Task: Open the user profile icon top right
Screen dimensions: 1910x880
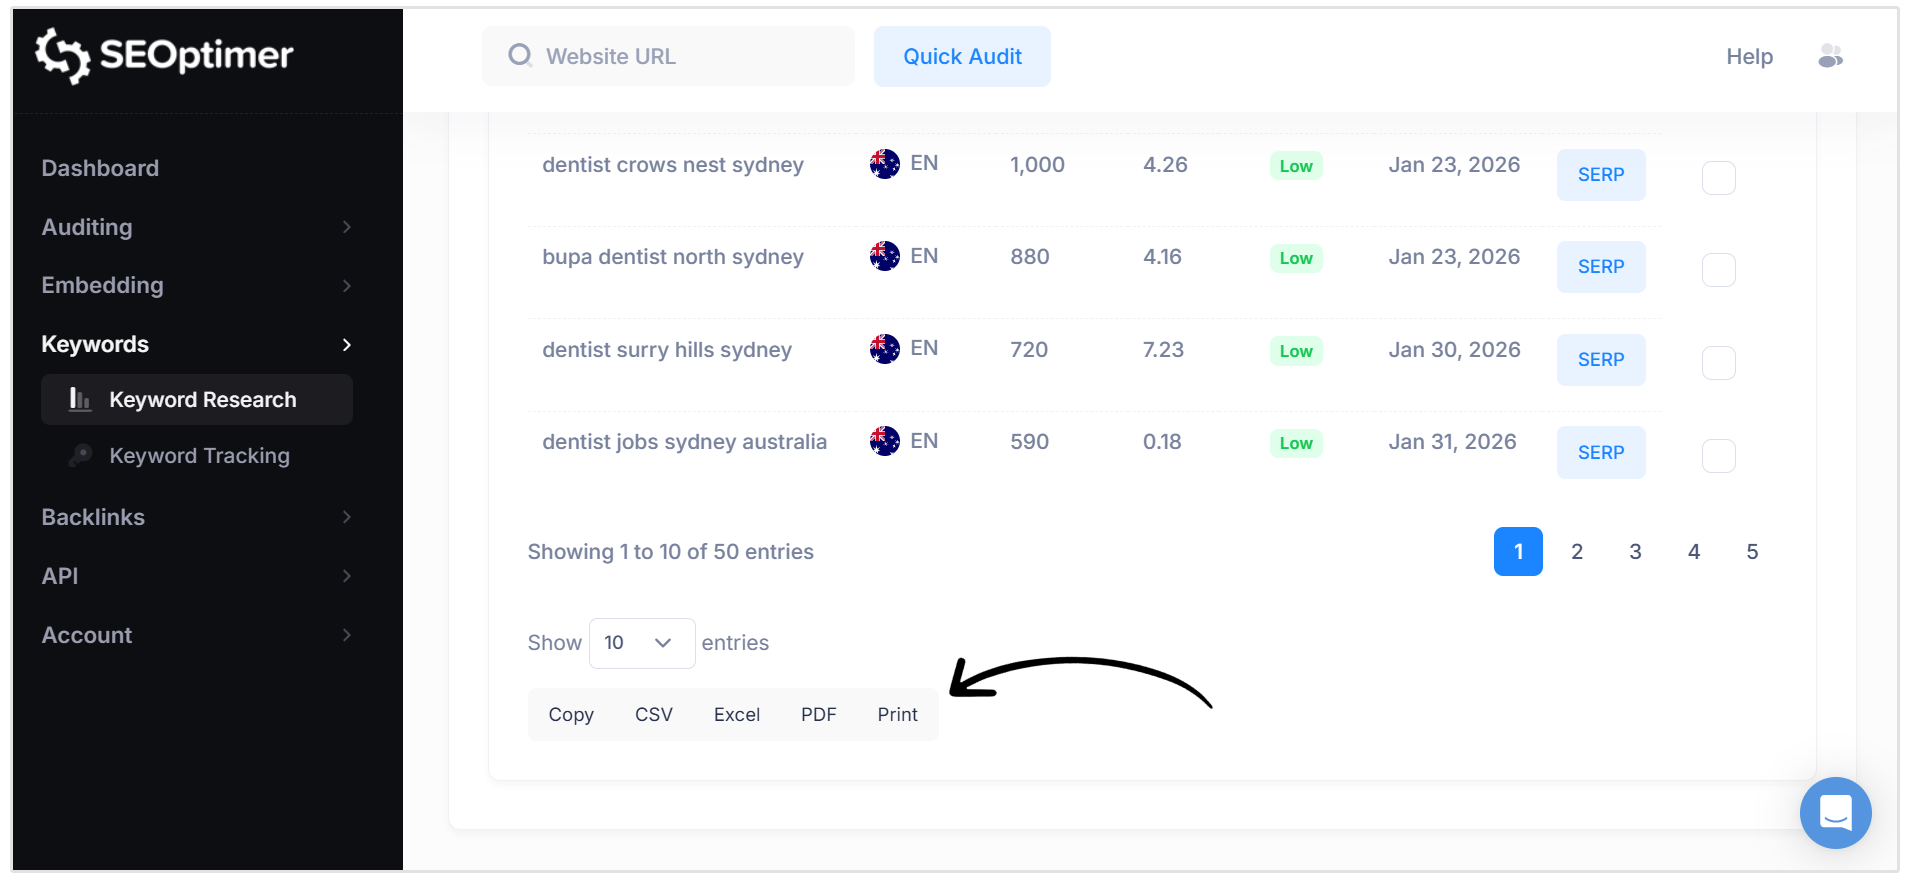Action: (1831, 56)
